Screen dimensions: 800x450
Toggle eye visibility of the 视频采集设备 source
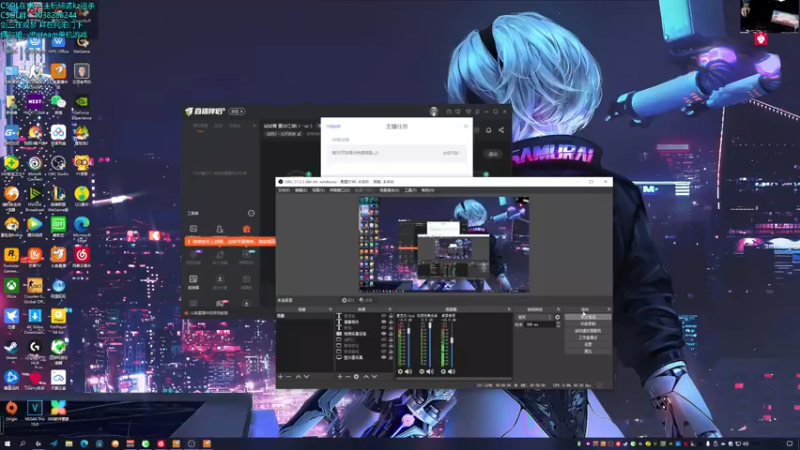(384, 334)
